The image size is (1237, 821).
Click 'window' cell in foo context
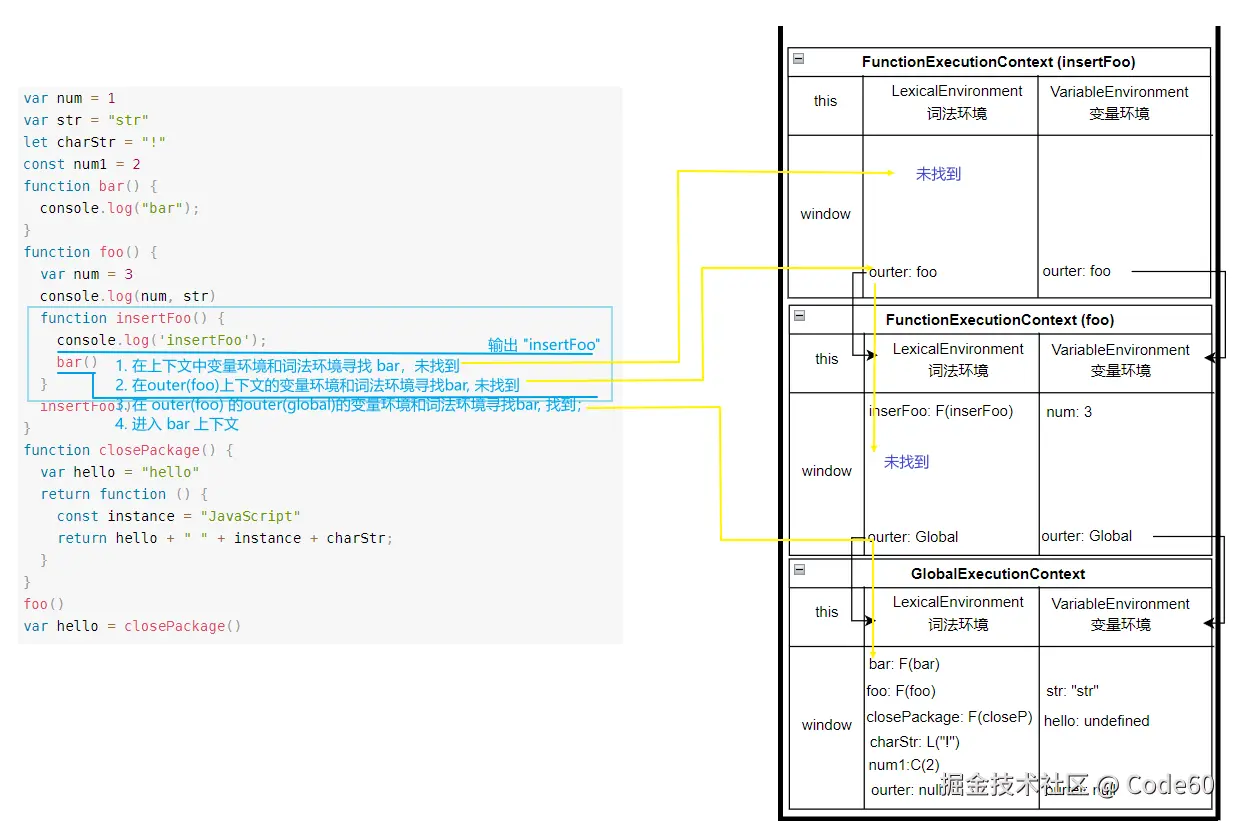[x=827, y=471]
